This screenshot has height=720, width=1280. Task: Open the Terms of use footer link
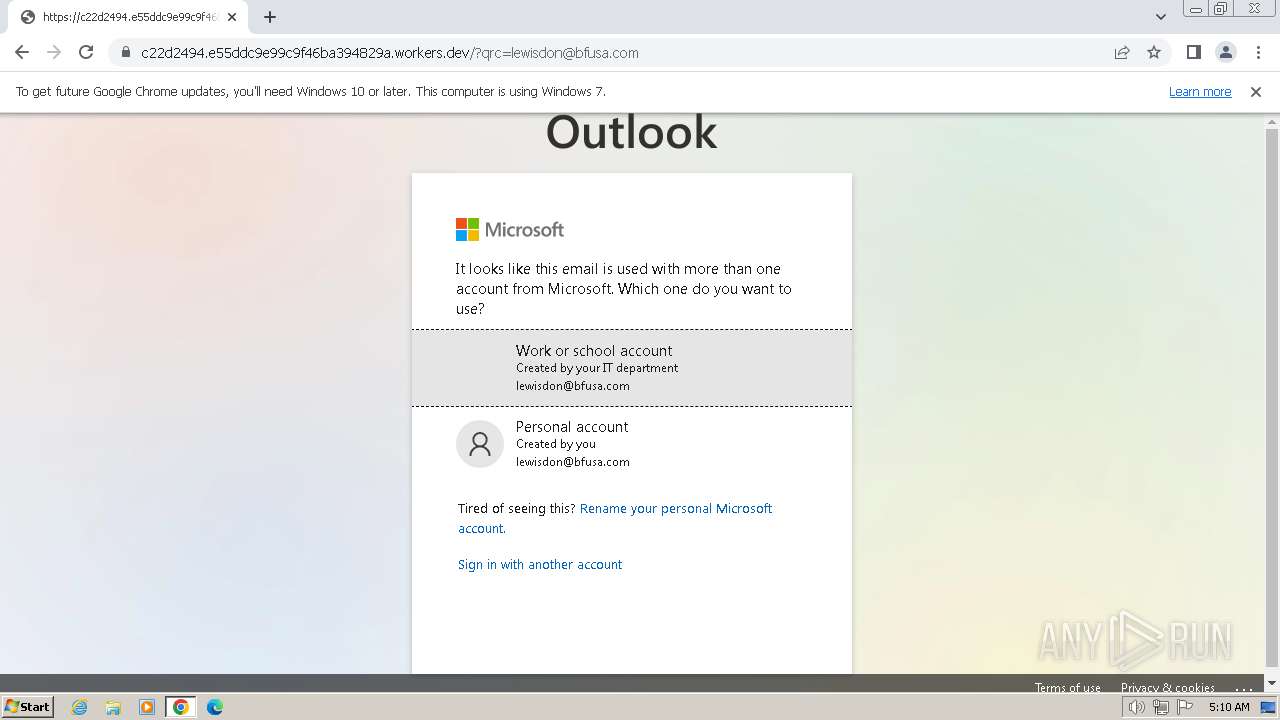click(x=1068, y=687)
